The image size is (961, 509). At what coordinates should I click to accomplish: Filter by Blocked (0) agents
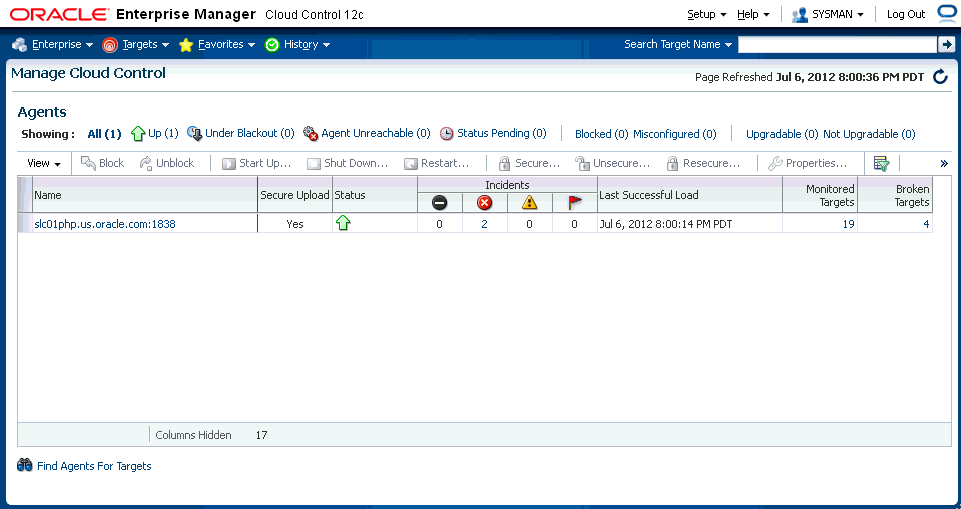[601, 134]
